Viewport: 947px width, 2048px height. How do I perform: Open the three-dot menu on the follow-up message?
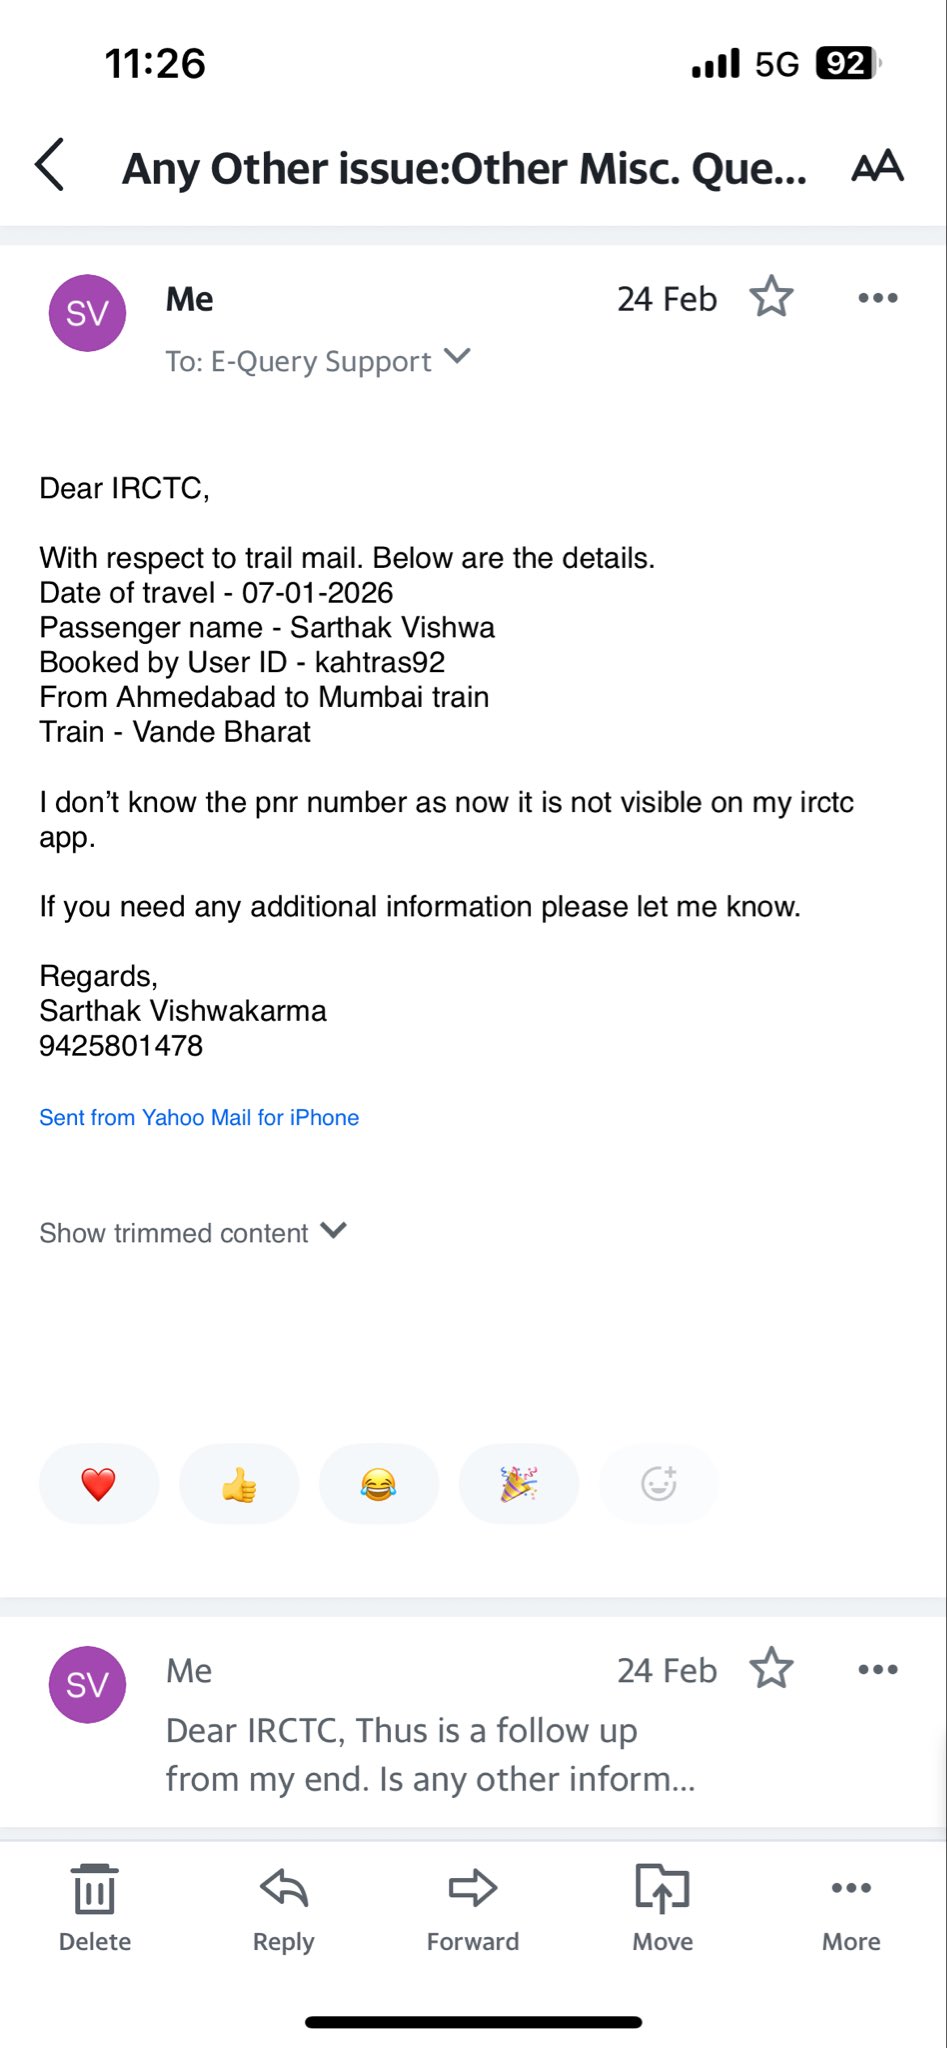(877, 1669)
